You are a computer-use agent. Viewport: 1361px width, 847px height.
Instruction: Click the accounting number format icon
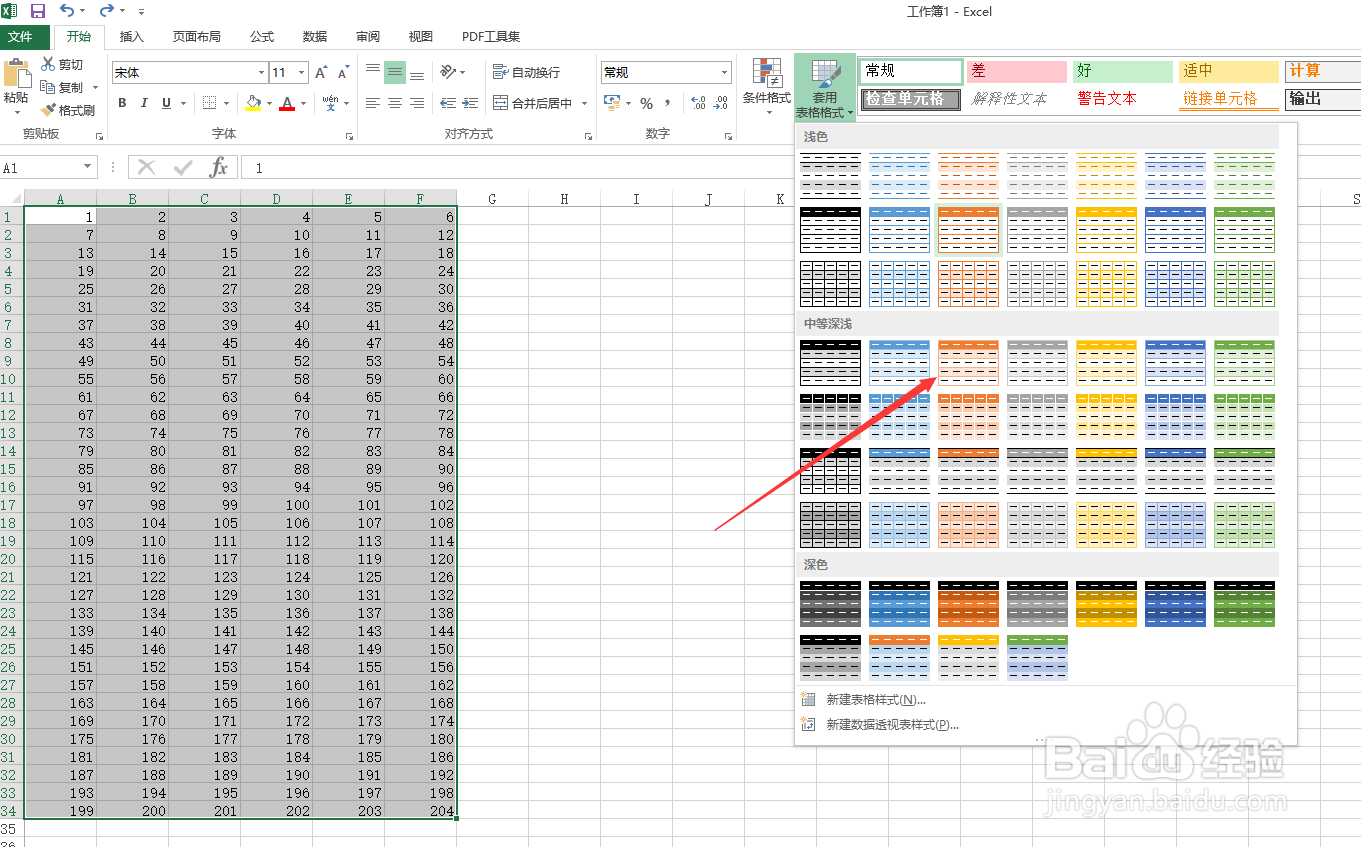click(x=612, y=104)
